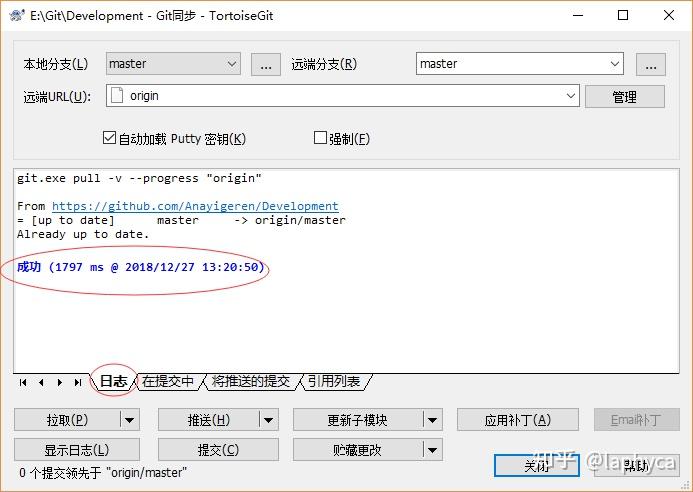
Task: Minimize the TortoiseGit sync window
Action: (578, 15)
